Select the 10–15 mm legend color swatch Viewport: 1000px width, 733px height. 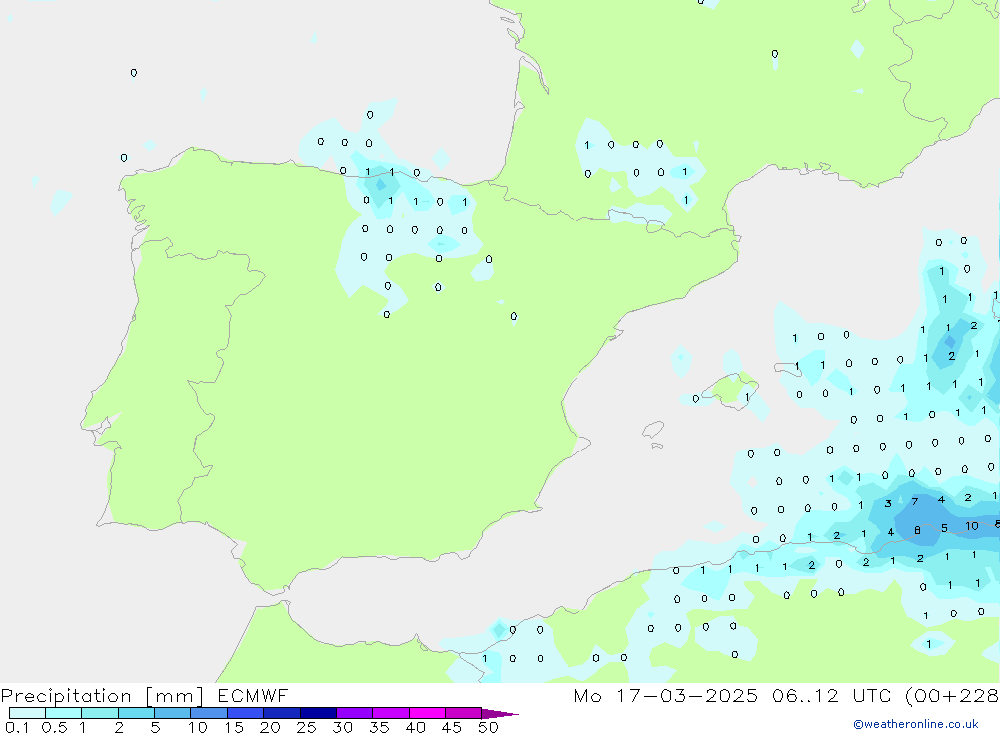(x=209, y=713)
